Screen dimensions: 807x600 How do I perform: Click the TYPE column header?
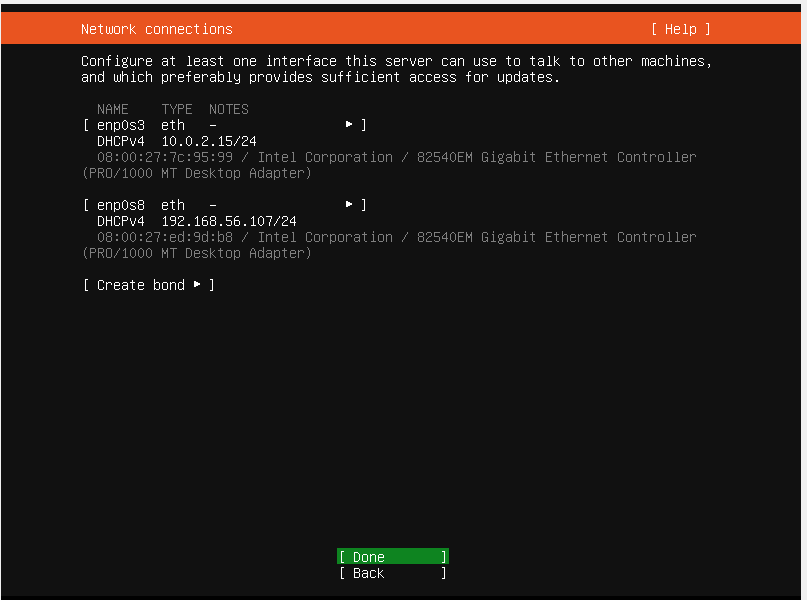coord(177,109)
